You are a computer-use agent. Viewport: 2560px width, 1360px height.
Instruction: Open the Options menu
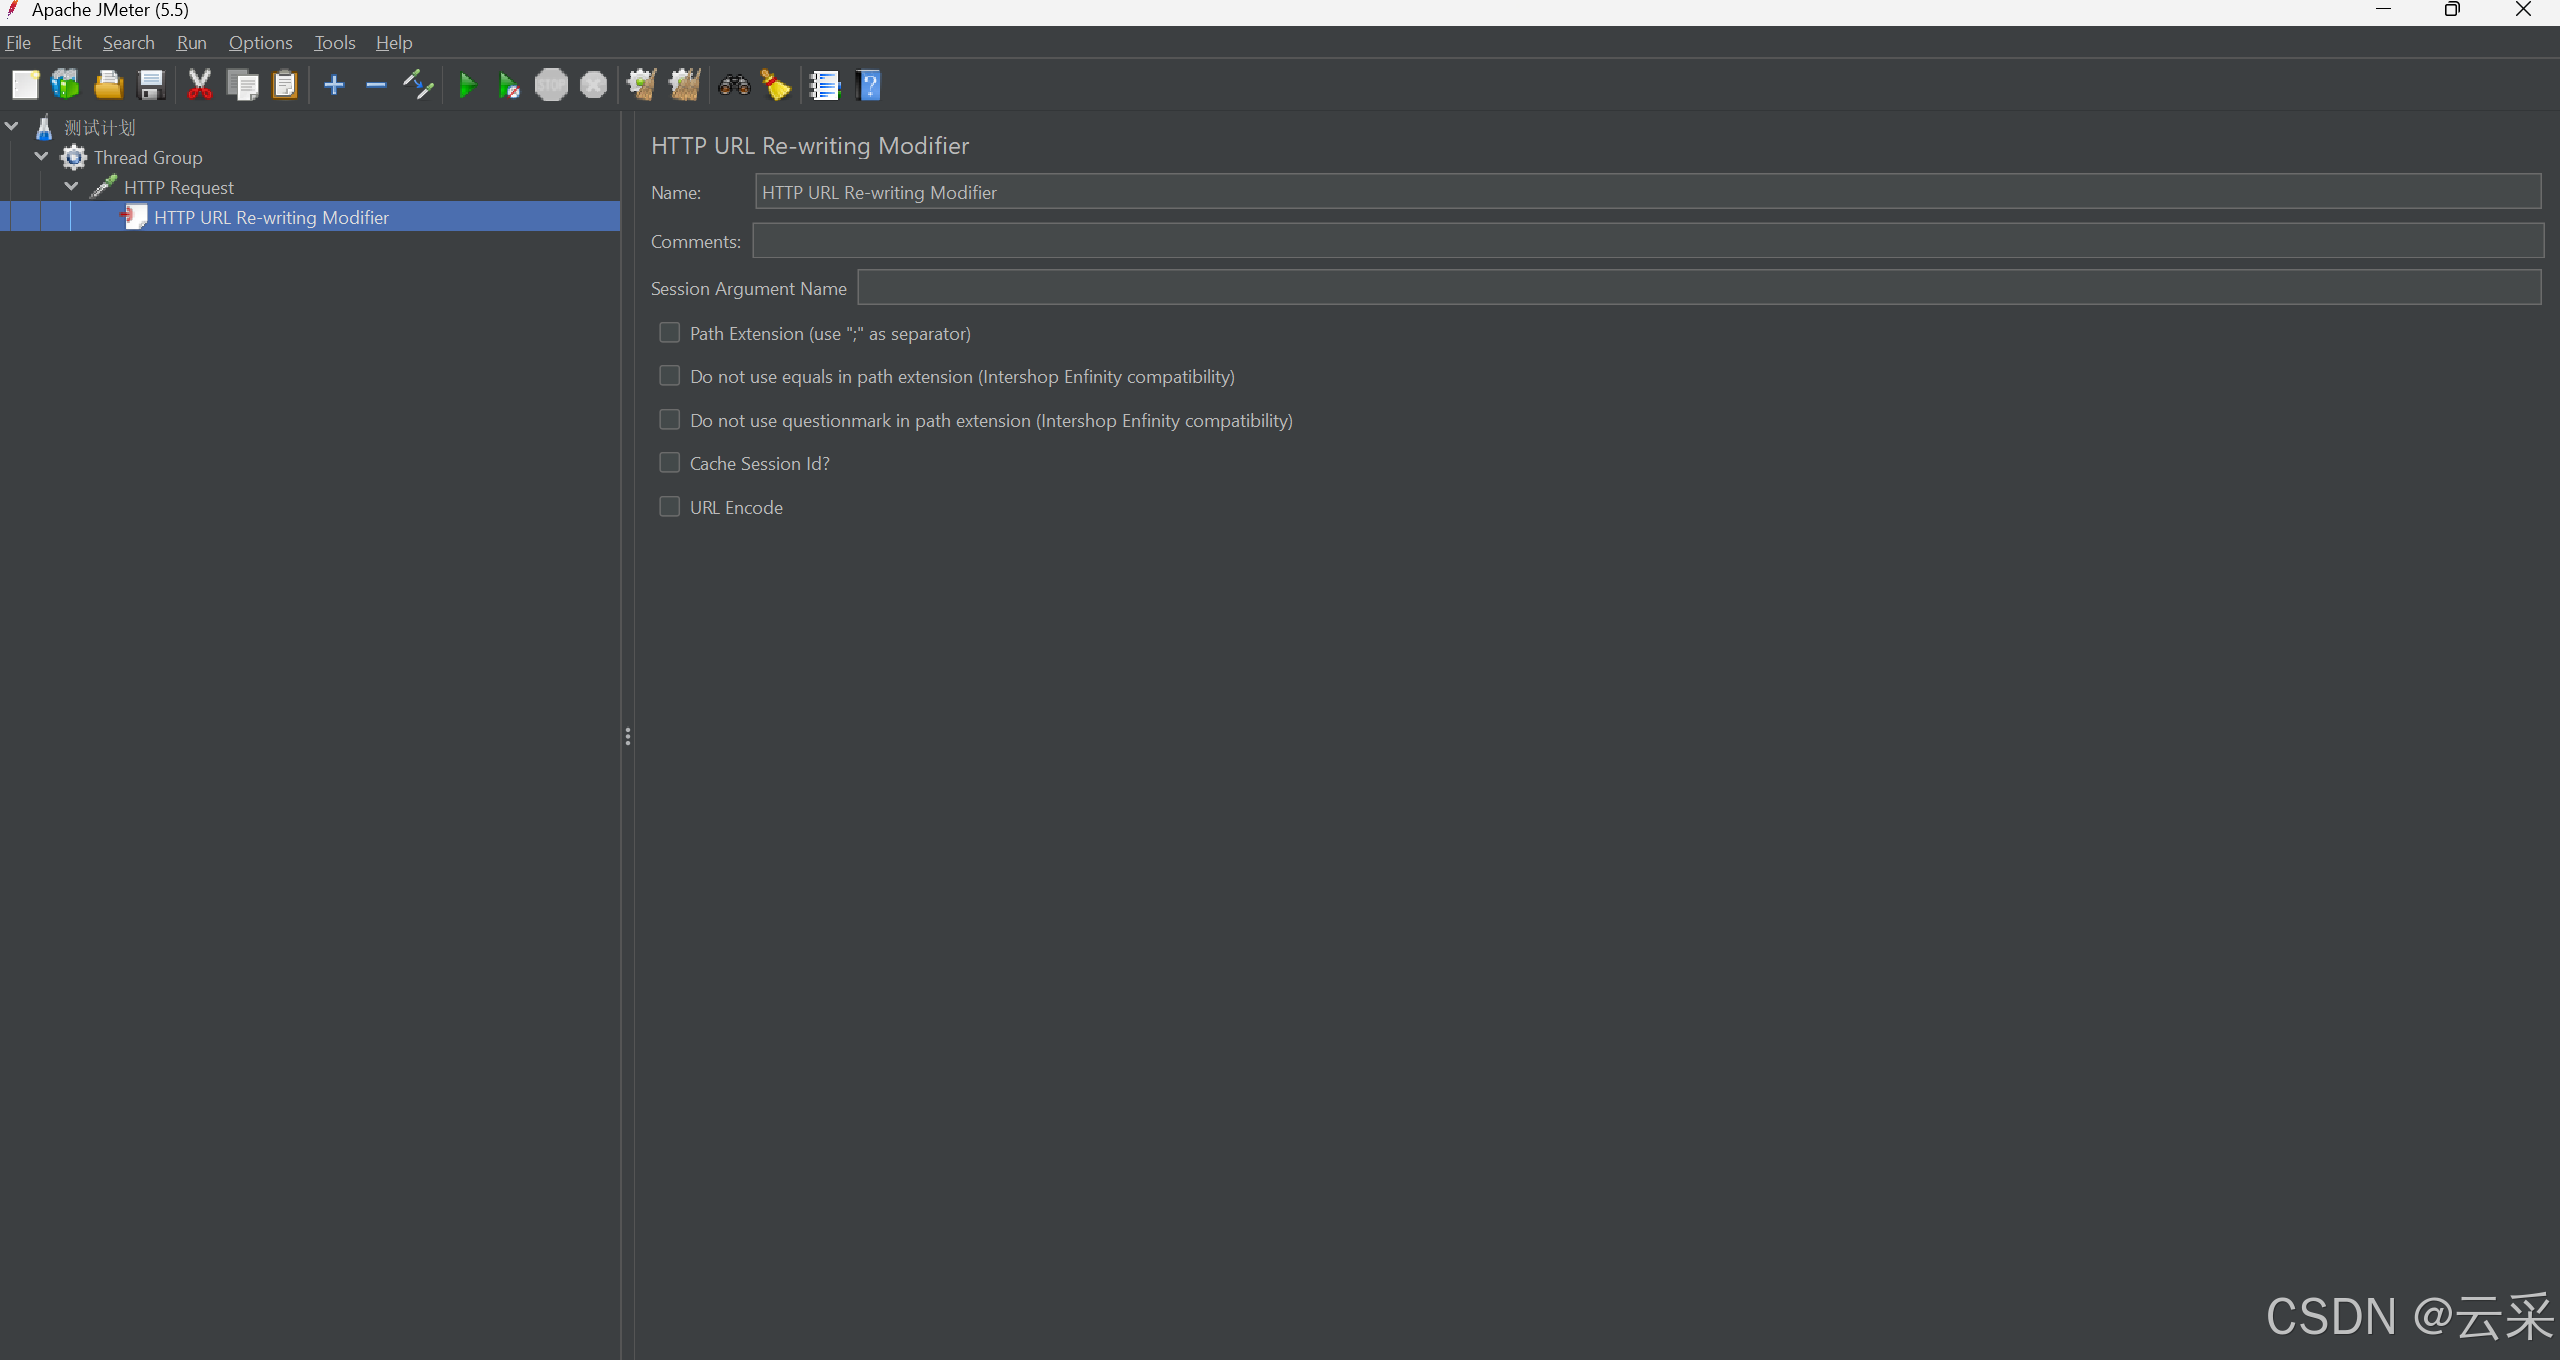261,43
